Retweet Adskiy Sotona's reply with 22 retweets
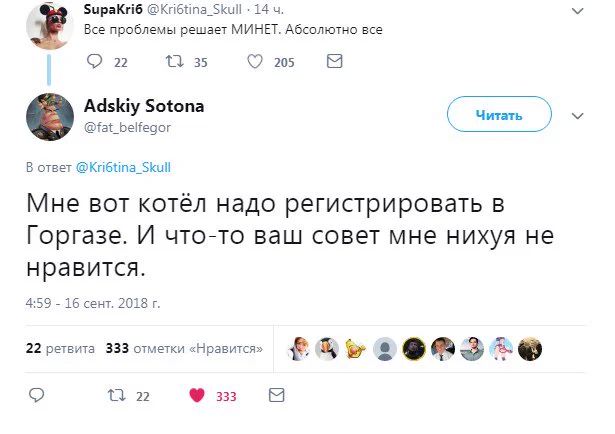This screenshot has width=615, height=434. [x=117, y=395]
